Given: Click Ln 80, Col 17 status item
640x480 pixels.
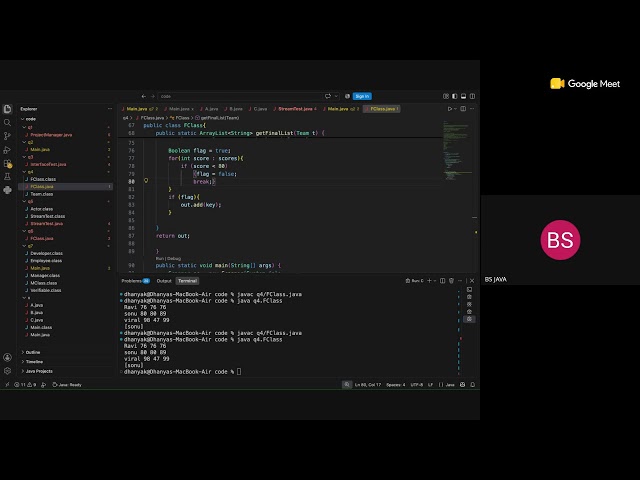Looking at the screenshot, I should (x=368, y=384).
